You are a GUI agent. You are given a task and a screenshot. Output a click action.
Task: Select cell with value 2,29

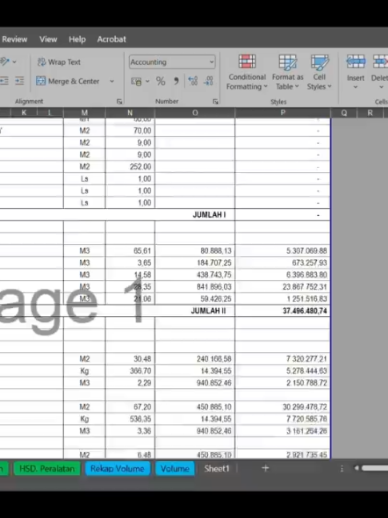pos(130,383)
